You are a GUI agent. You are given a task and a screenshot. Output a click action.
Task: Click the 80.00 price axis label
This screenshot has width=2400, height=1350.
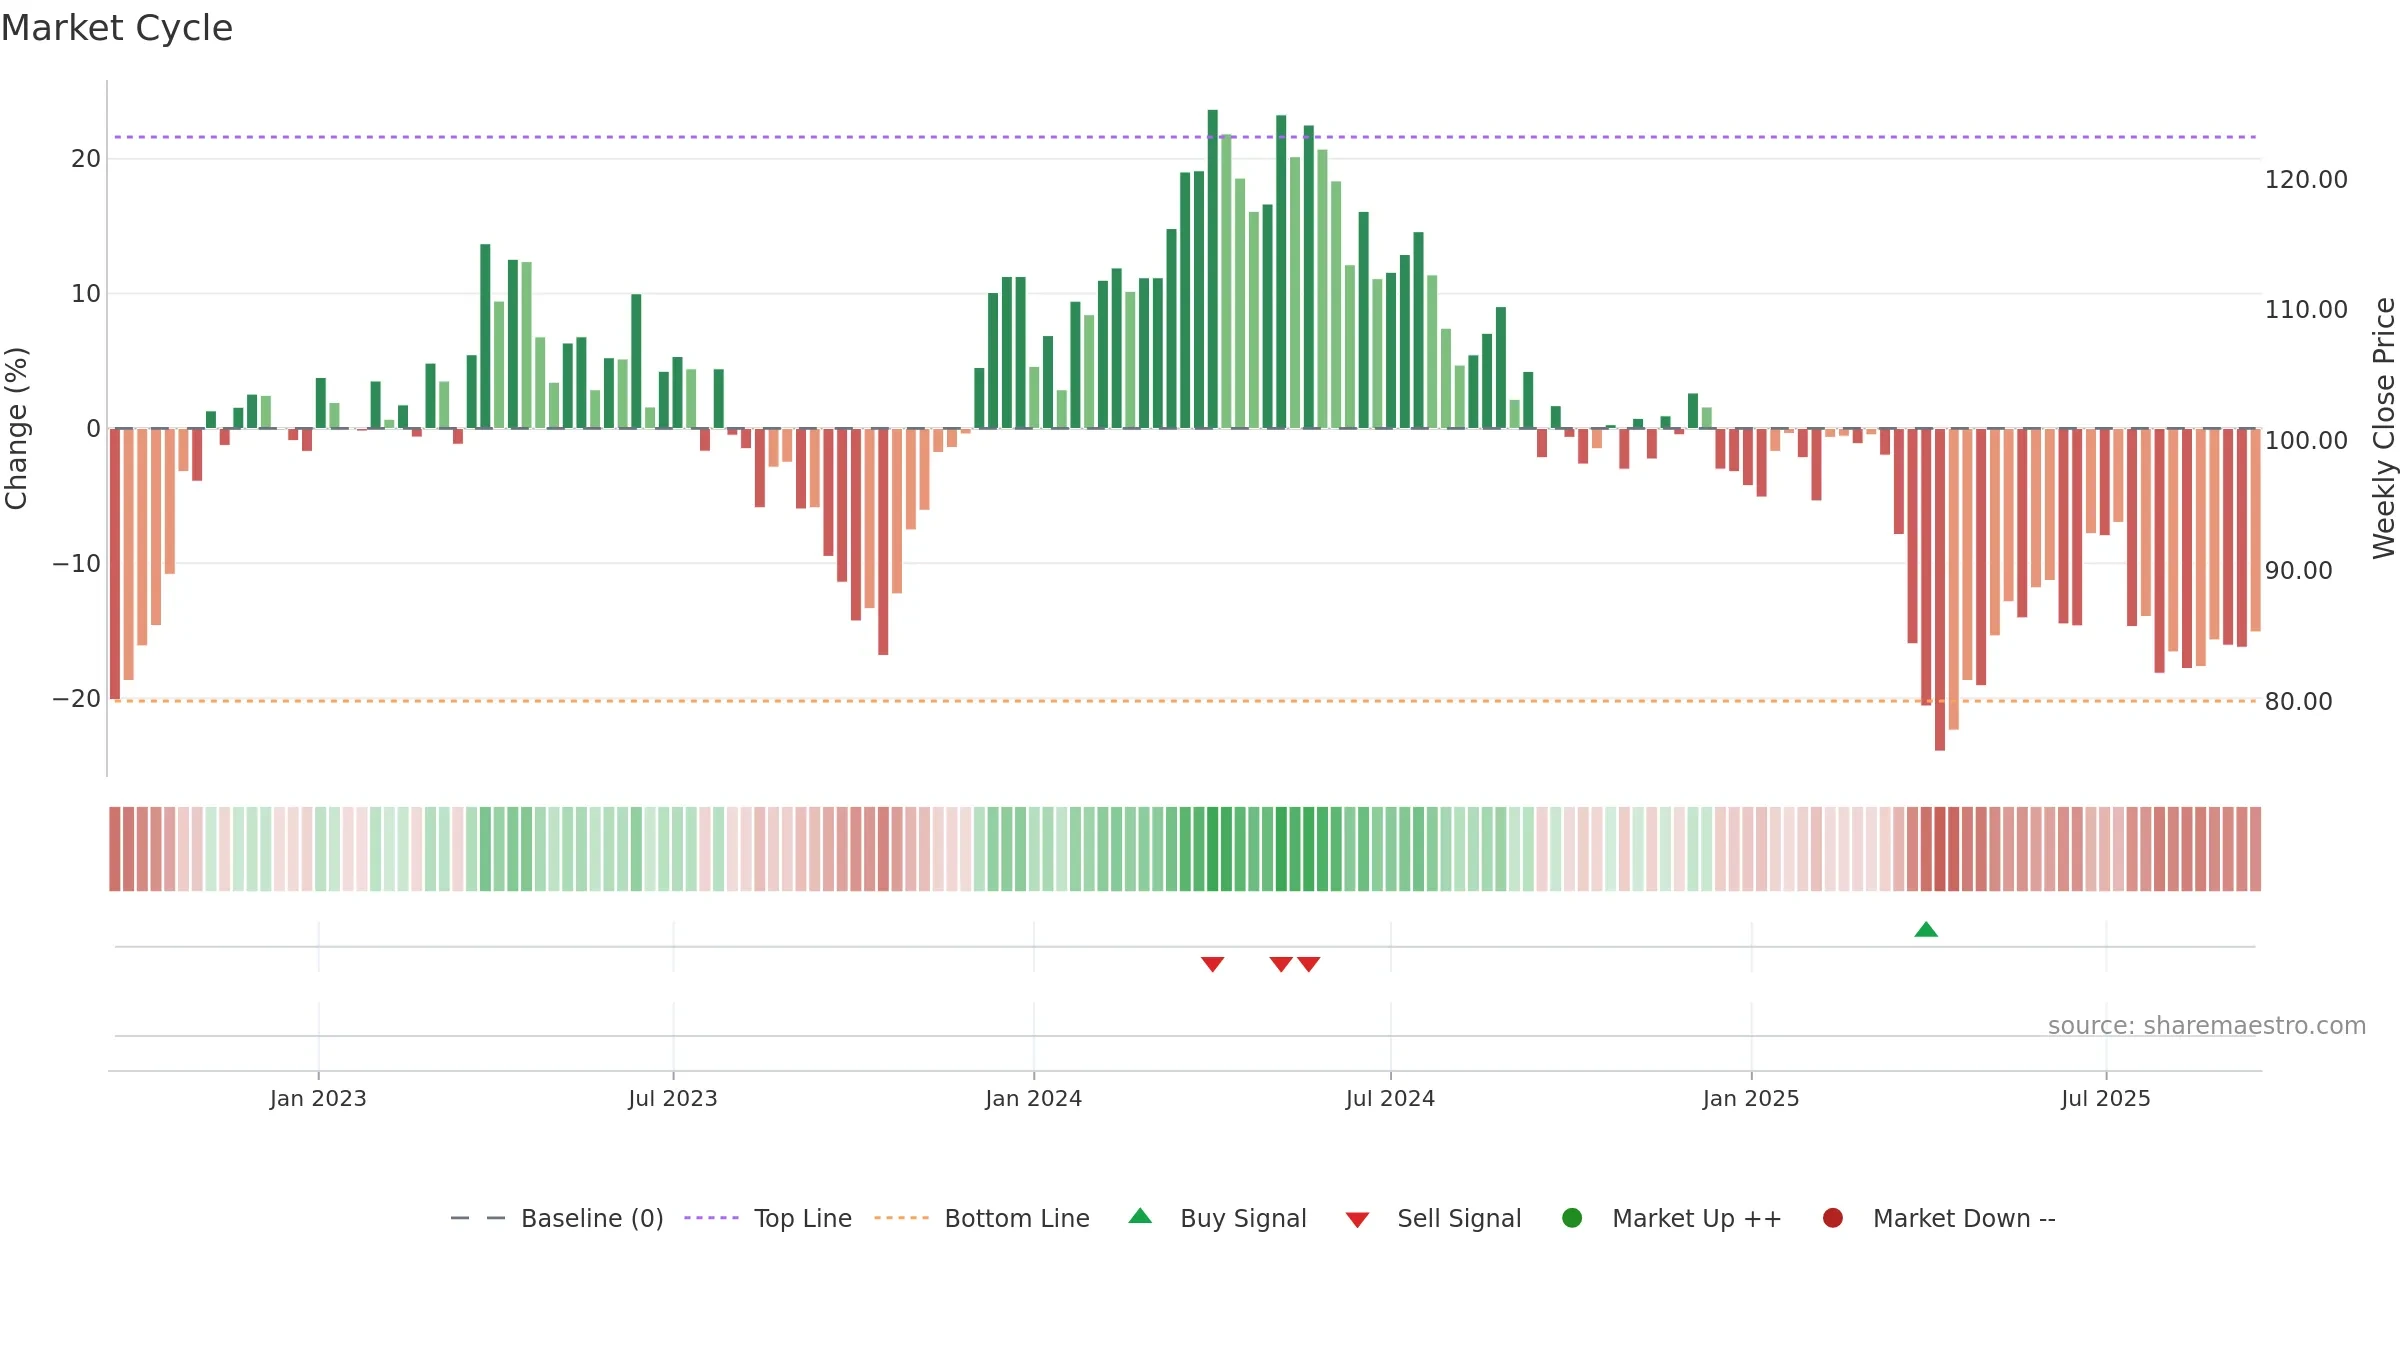(x=2299, y=702)
